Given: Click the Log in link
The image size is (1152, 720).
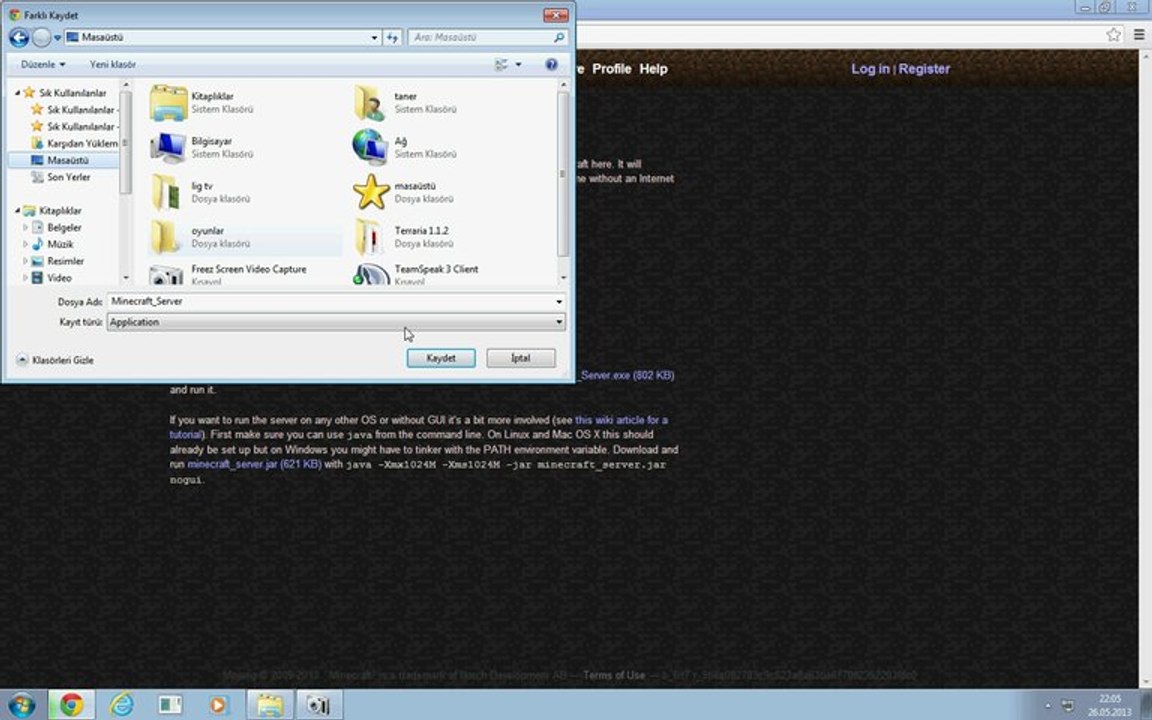Looking at the screenshot, I should [871, 68].
